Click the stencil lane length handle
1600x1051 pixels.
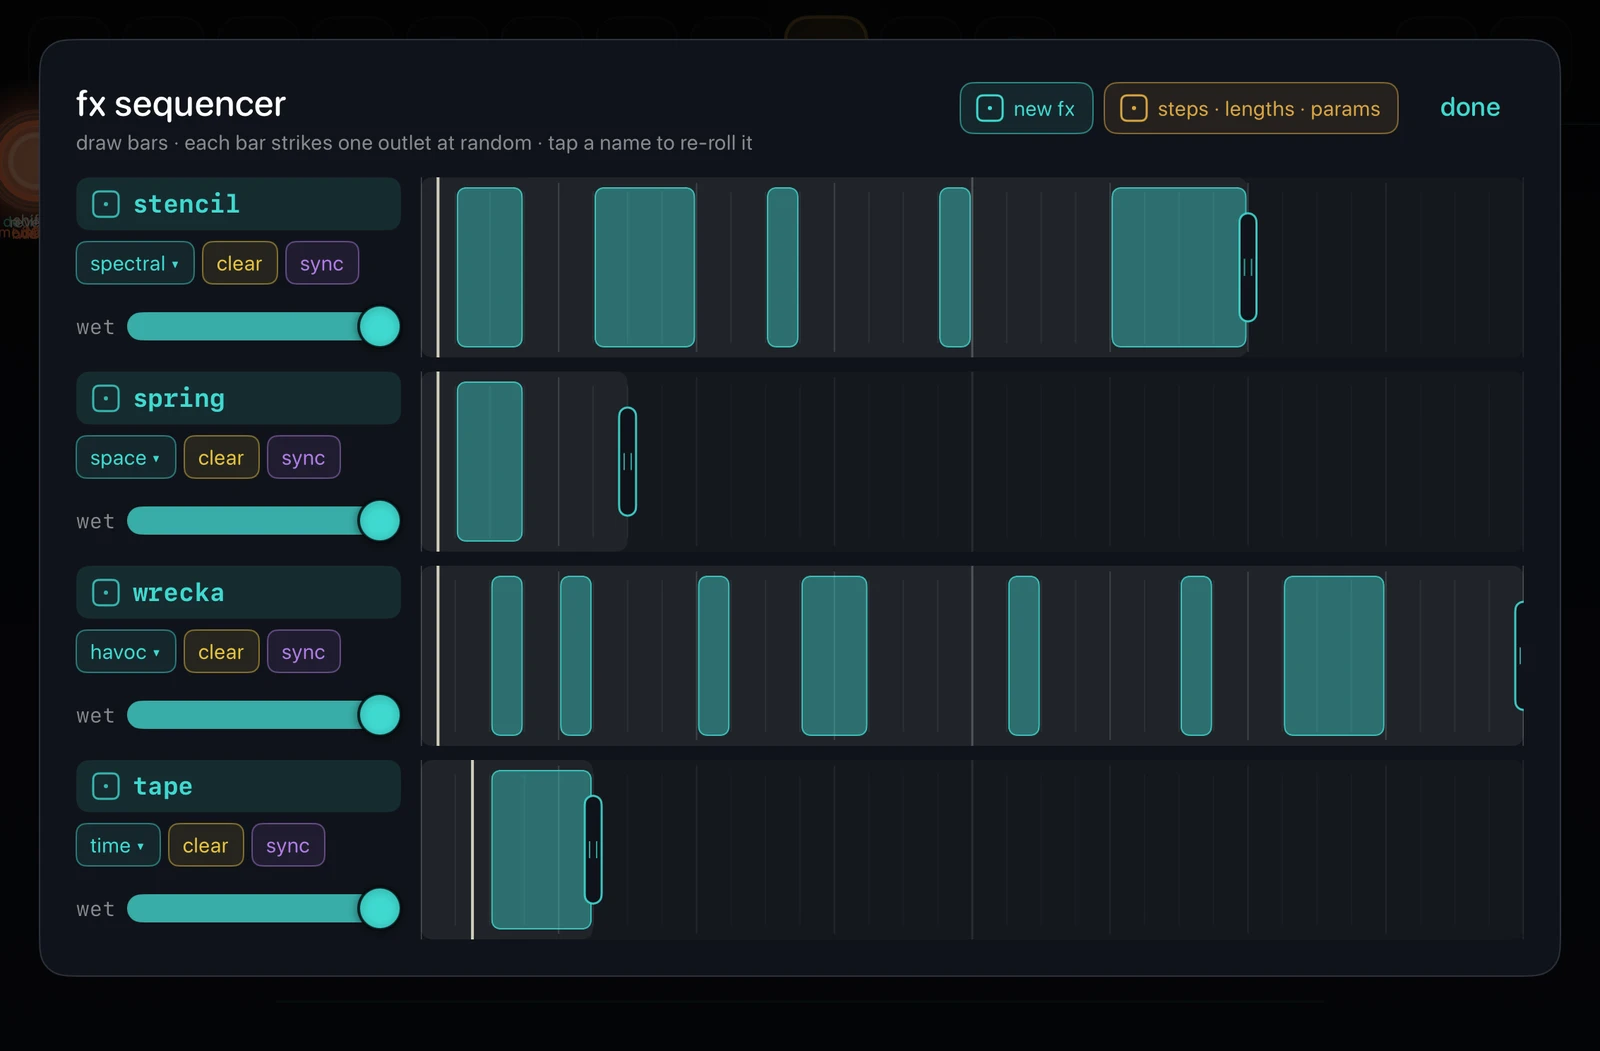(x=1248, y=267)
